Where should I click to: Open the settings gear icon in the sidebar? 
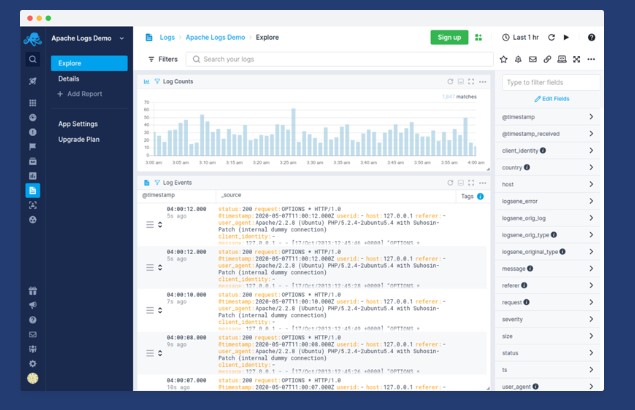tap(33, 363)
